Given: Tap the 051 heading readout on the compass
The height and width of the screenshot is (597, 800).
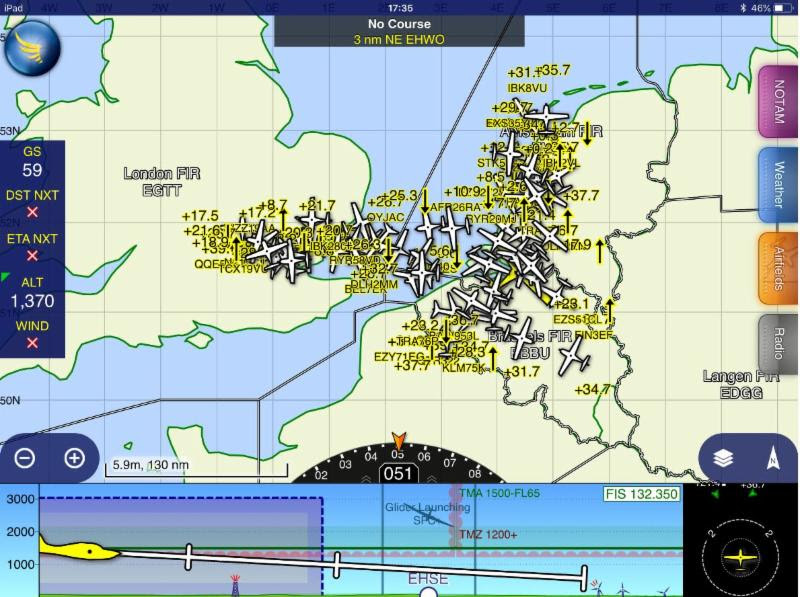Looking at the screenshot, I should 399,474.
